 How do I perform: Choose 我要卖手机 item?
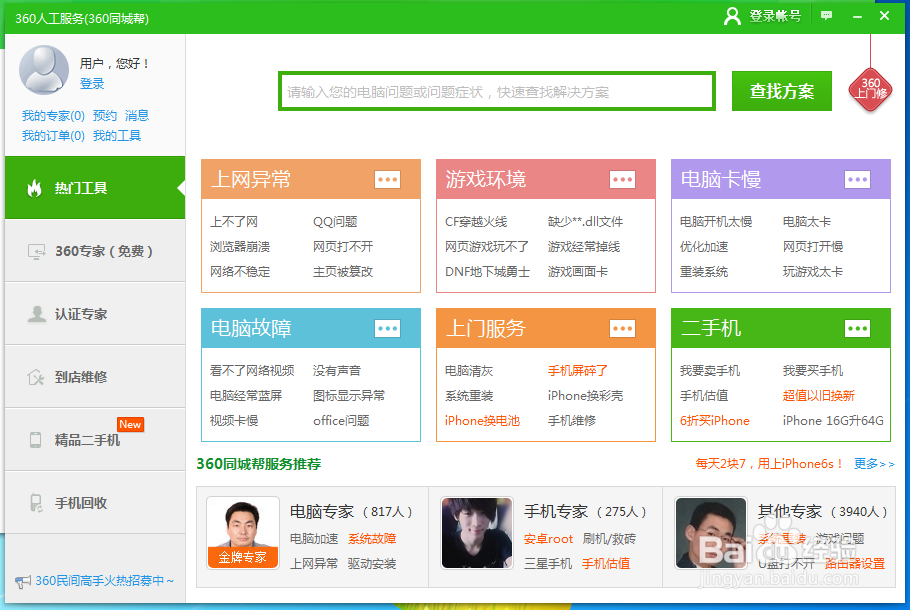point(710,370)
